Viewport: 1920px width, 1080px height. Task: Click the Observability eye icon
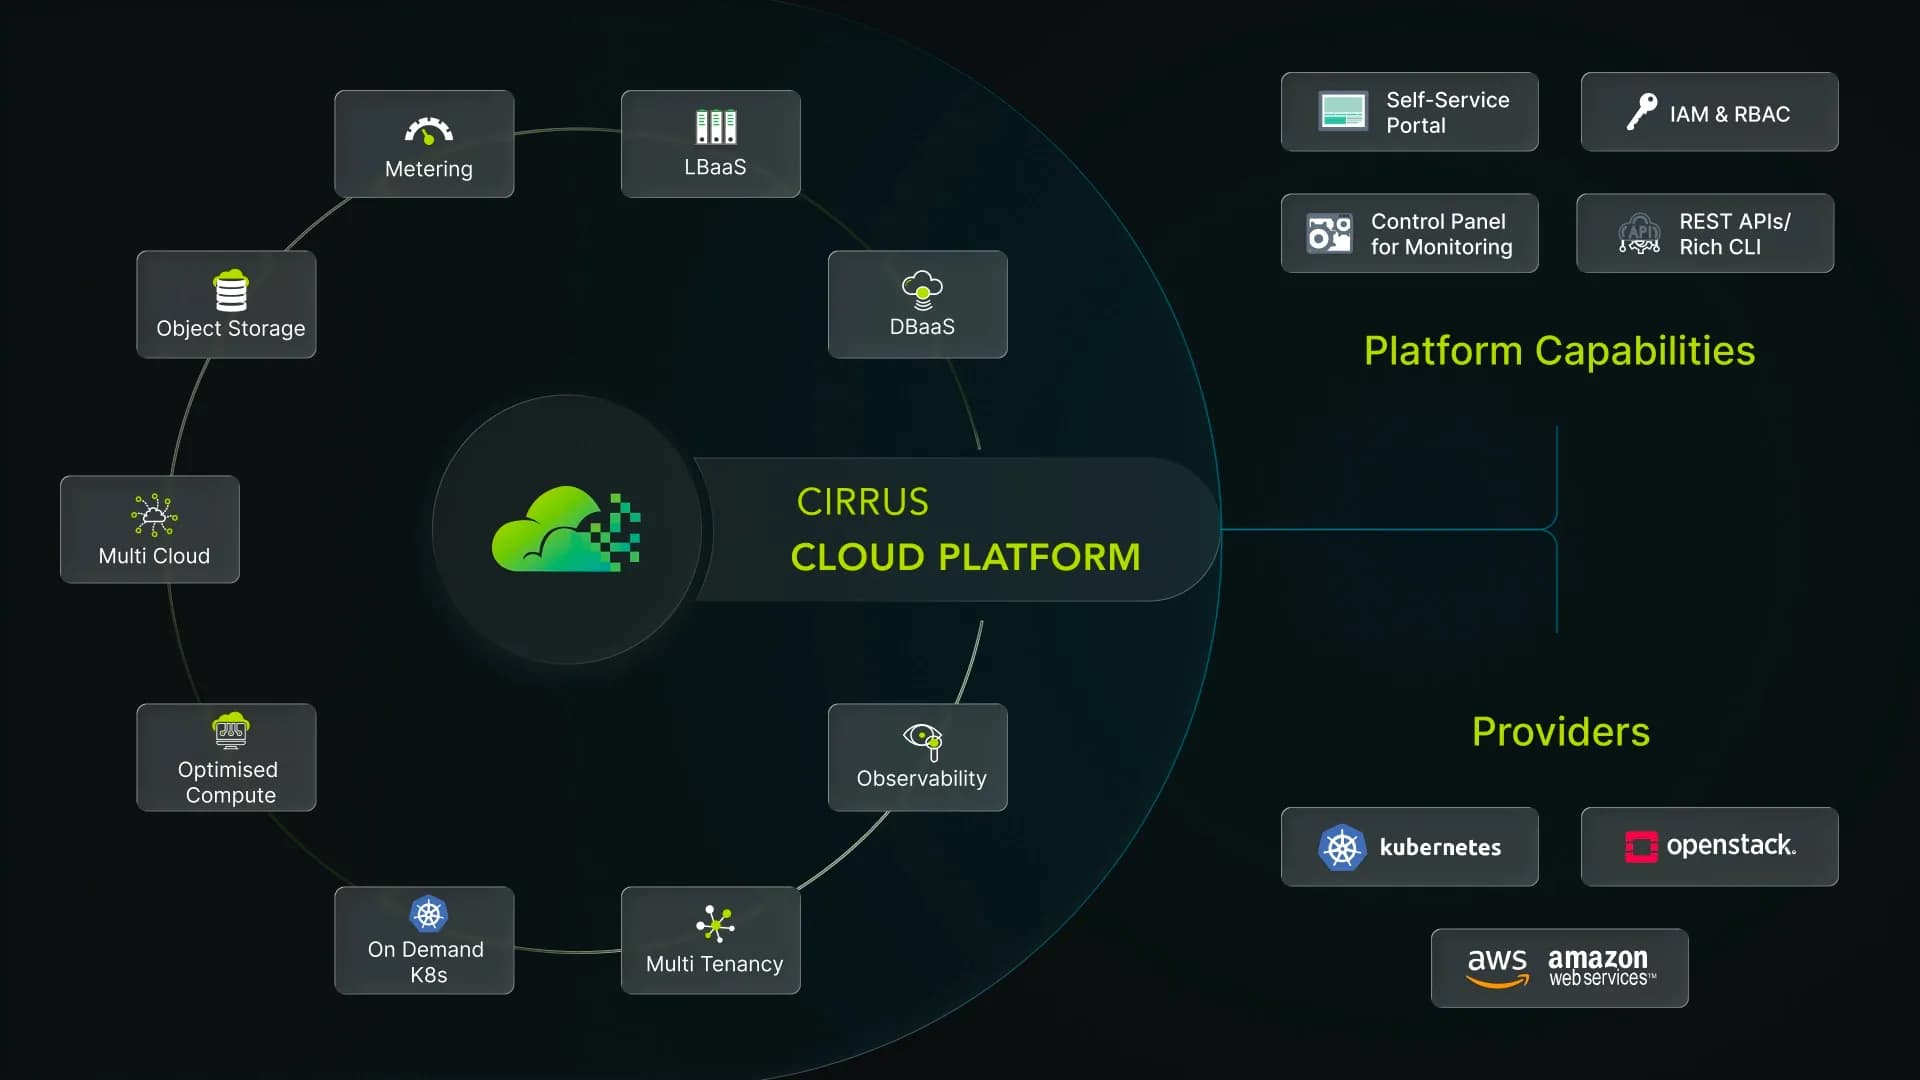coord(923,741)
